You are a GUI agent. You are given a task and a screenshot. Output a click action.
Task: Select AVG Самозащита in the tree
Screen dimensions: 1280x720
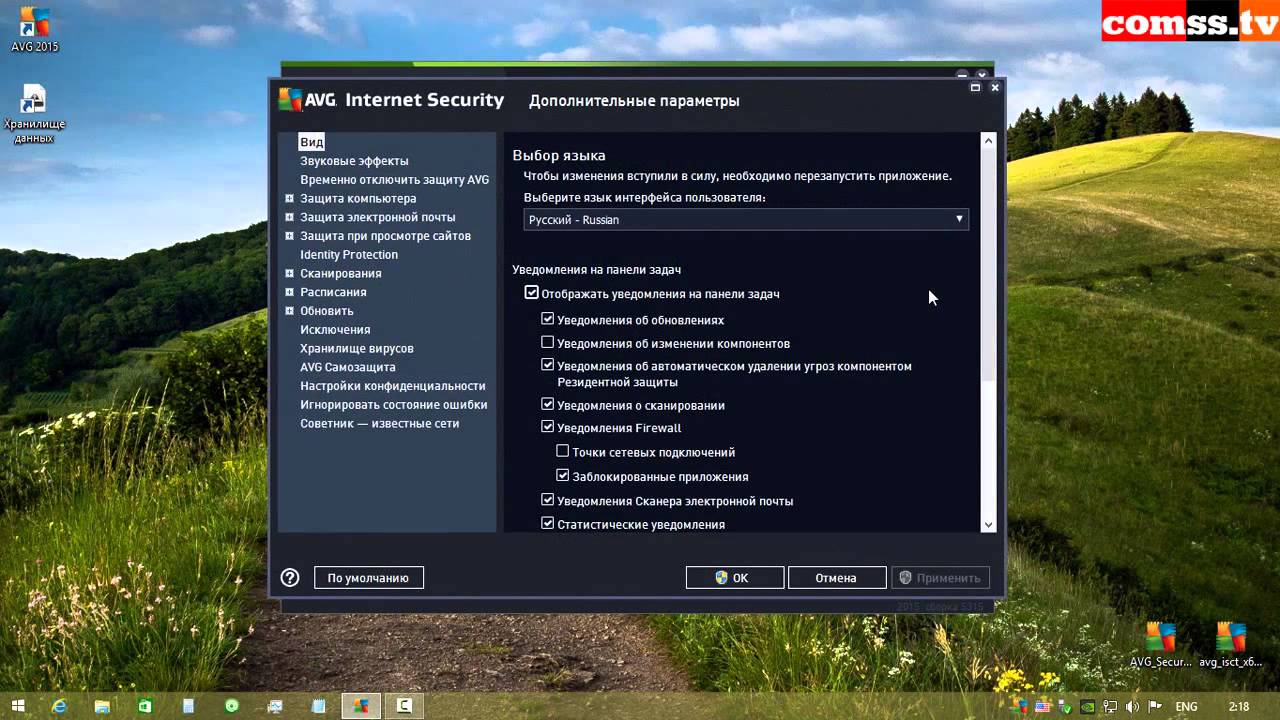[348, 367]
